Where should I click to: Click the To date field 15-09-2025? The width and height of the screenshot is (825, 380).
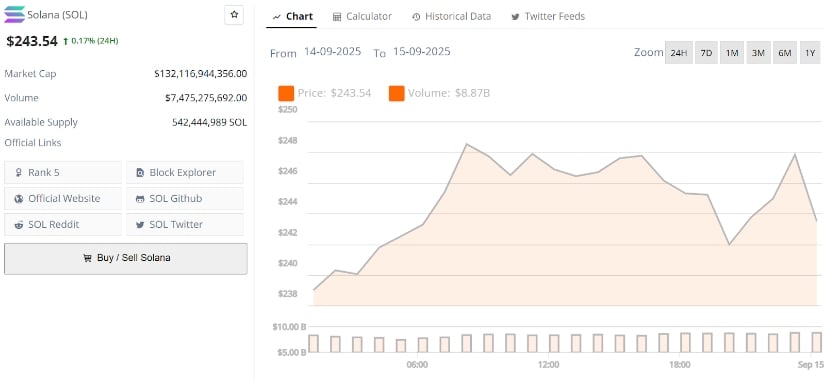pos(421,52)
